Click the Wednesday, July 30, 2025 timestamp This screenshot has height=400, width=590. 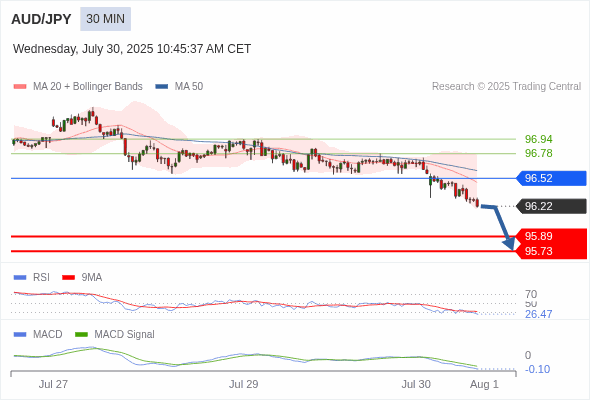tap(132, 49)
